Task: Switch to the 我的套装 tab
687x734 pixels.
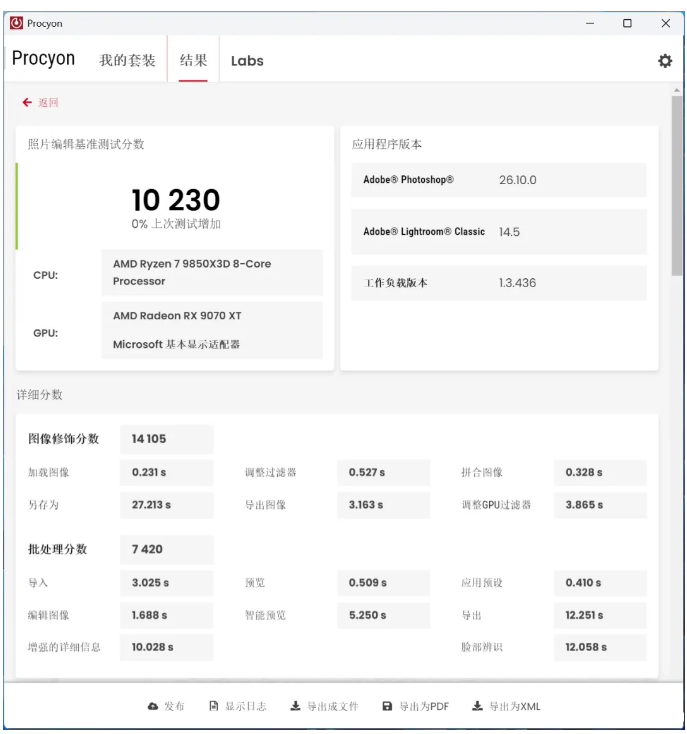Action: [x=127, y=61]
